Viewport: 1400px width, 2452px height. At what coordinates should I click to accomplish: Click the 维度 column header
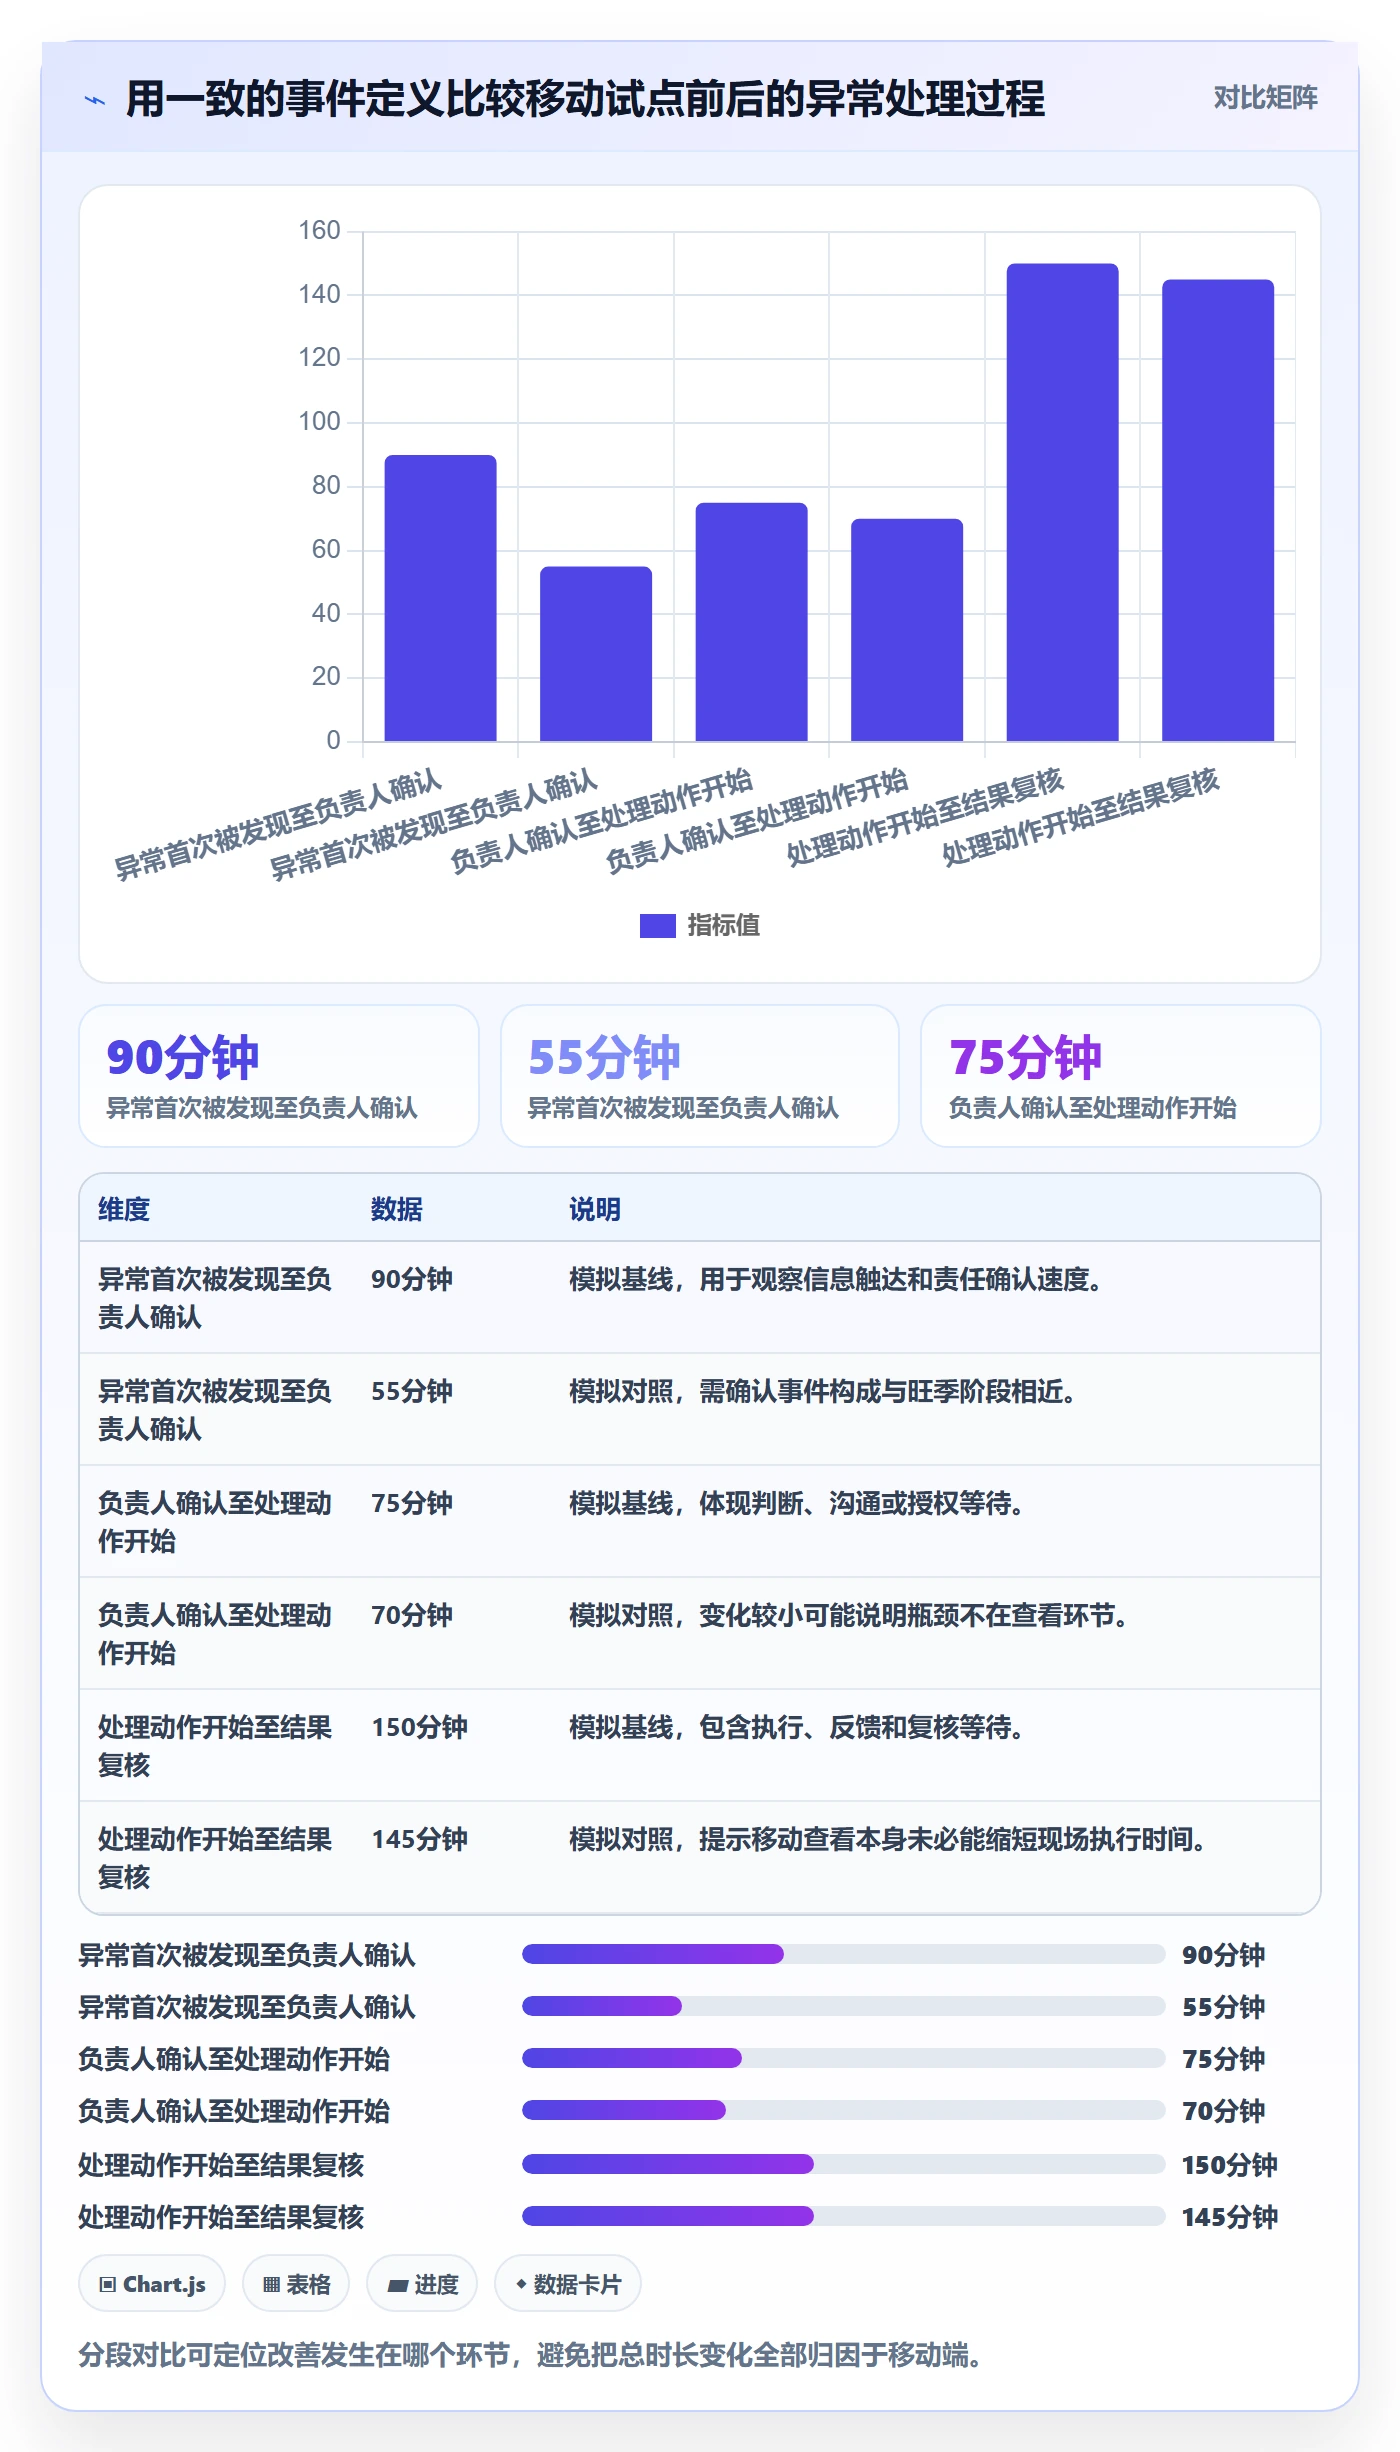[124, 1209]
